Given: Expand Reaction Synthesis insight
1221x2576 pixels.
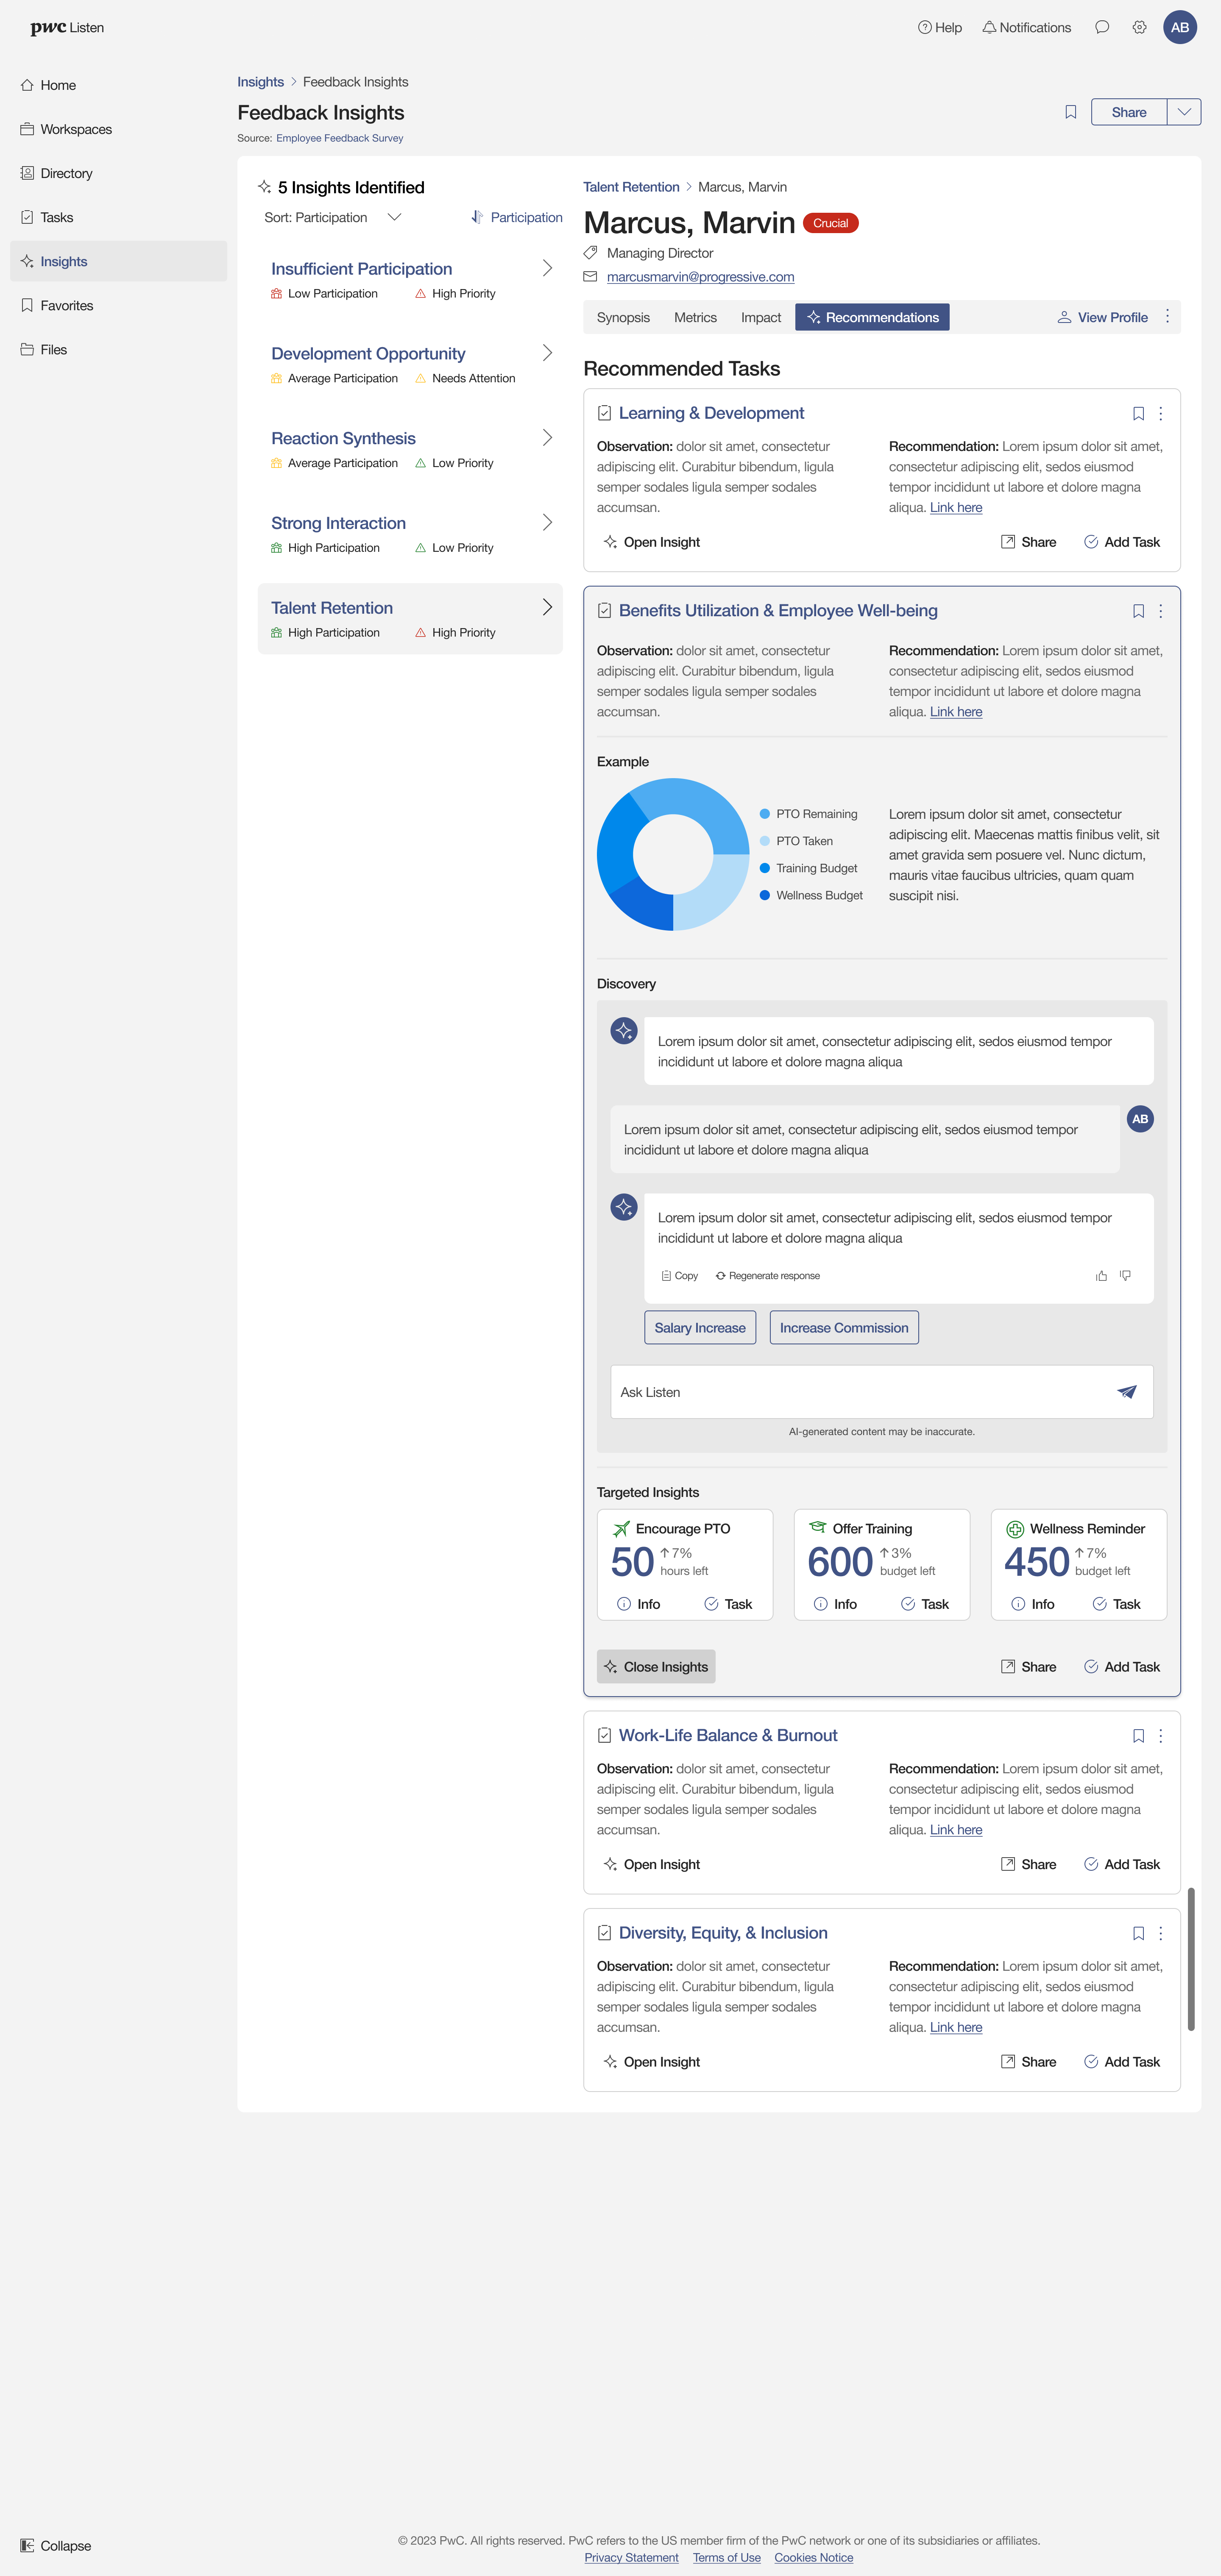Looking at the screenshot, I should (x=547, y=438).
